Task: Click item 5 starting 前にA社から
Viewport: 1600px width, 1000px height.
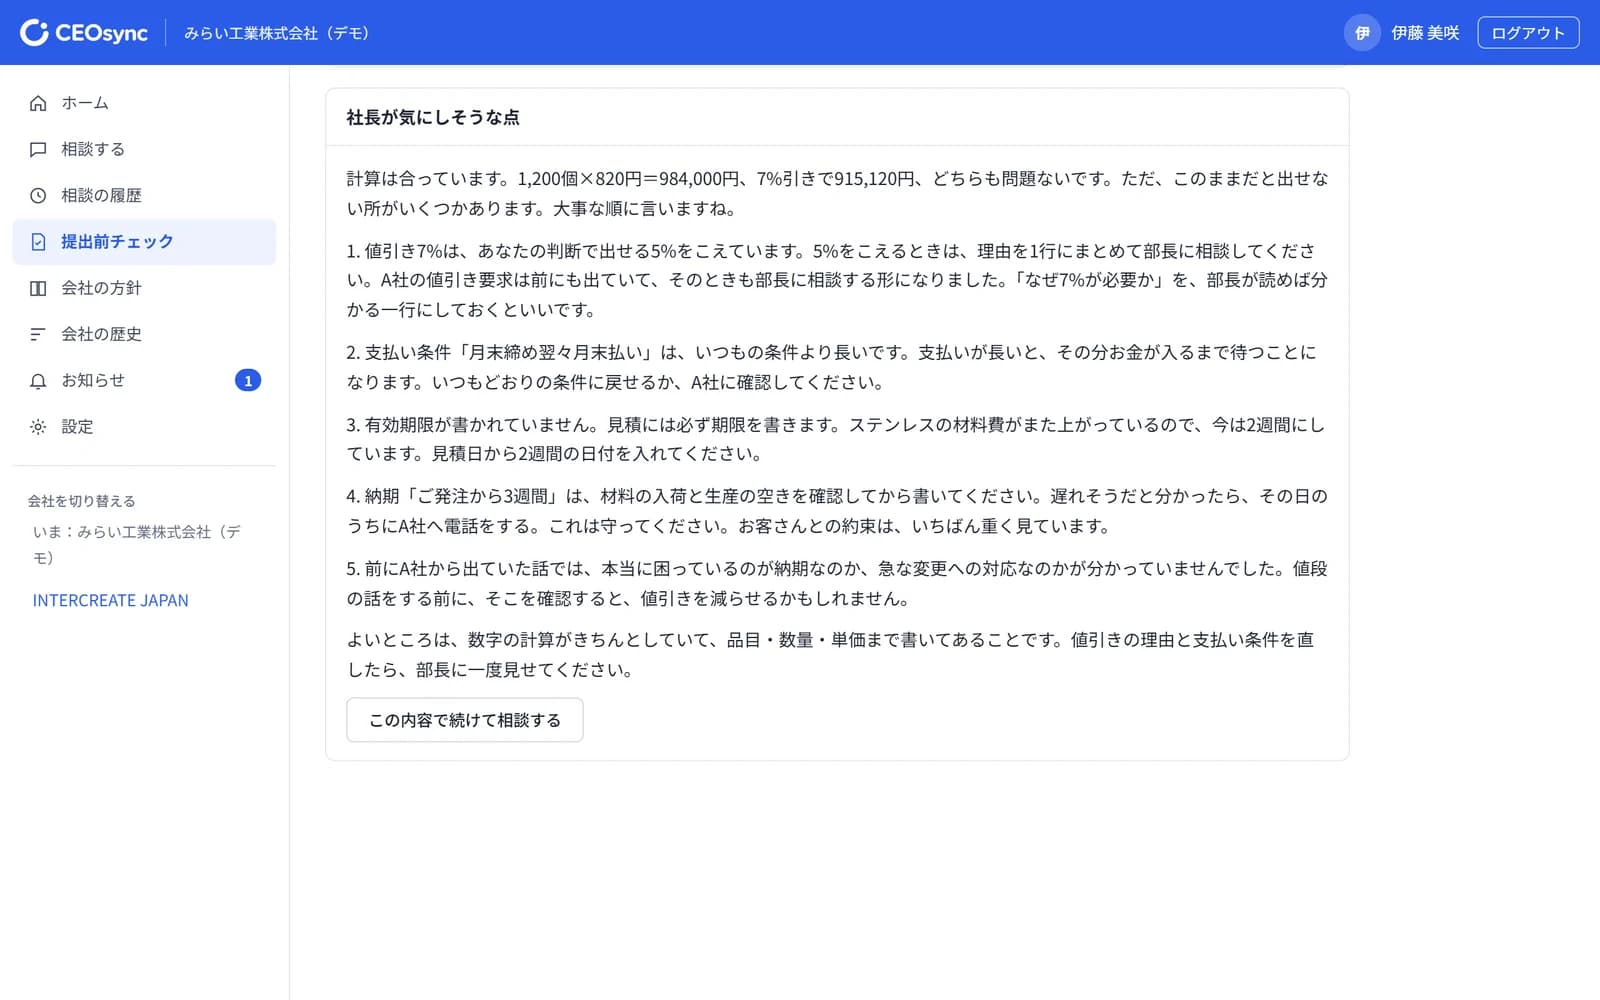Action: [837, 583]
